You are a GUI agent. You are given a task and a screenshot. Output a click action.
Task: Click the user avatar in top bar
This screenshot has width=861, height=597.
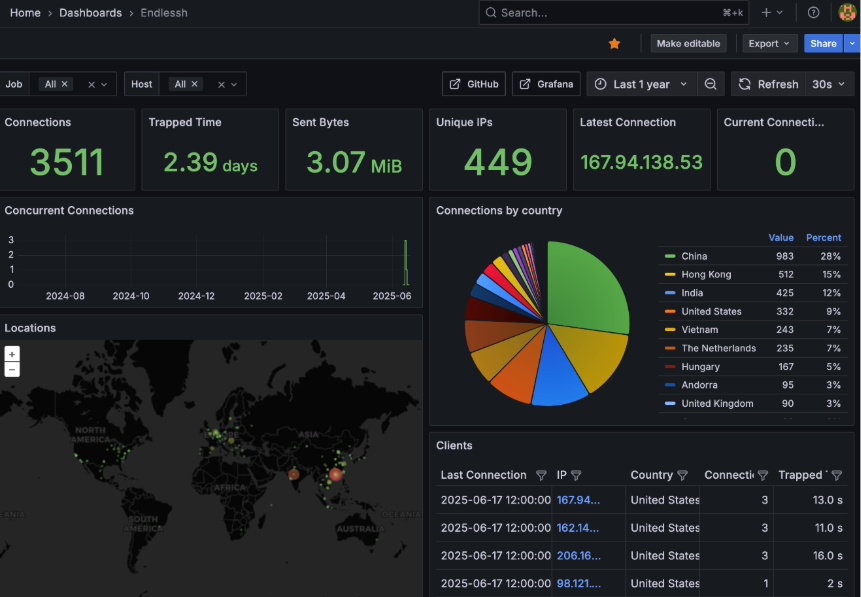click(847, 13)
